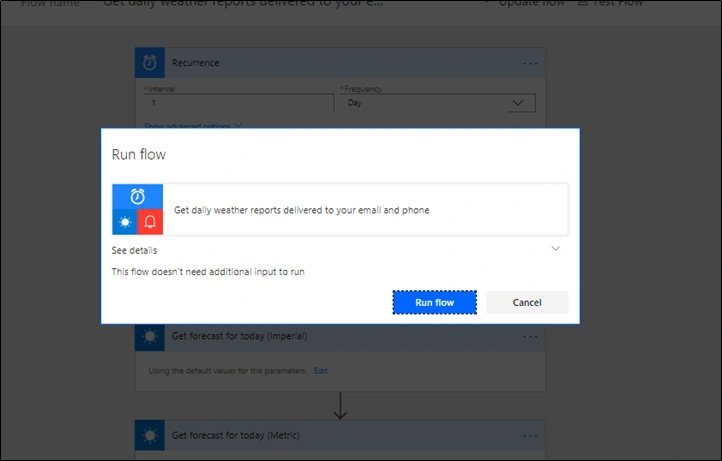
Task: Click the Interval input field
Action: 239,103
